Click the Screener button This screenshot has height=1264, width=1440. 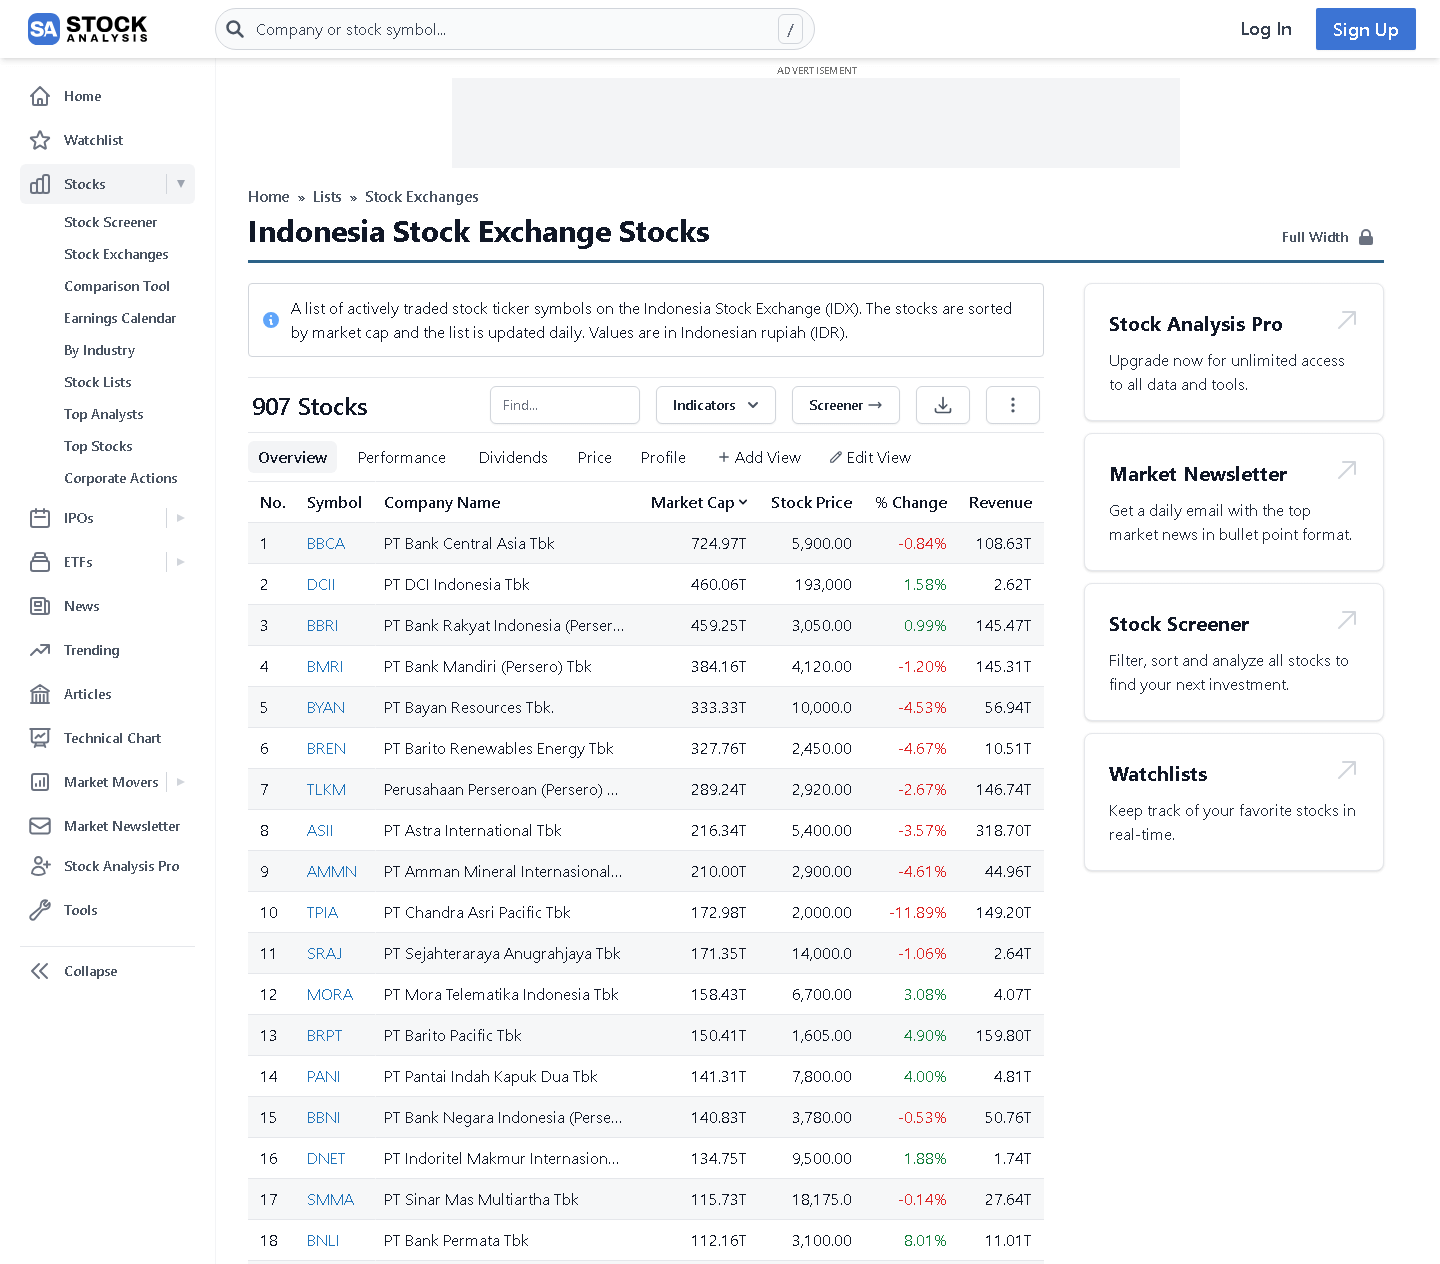[x=846, y=405]
